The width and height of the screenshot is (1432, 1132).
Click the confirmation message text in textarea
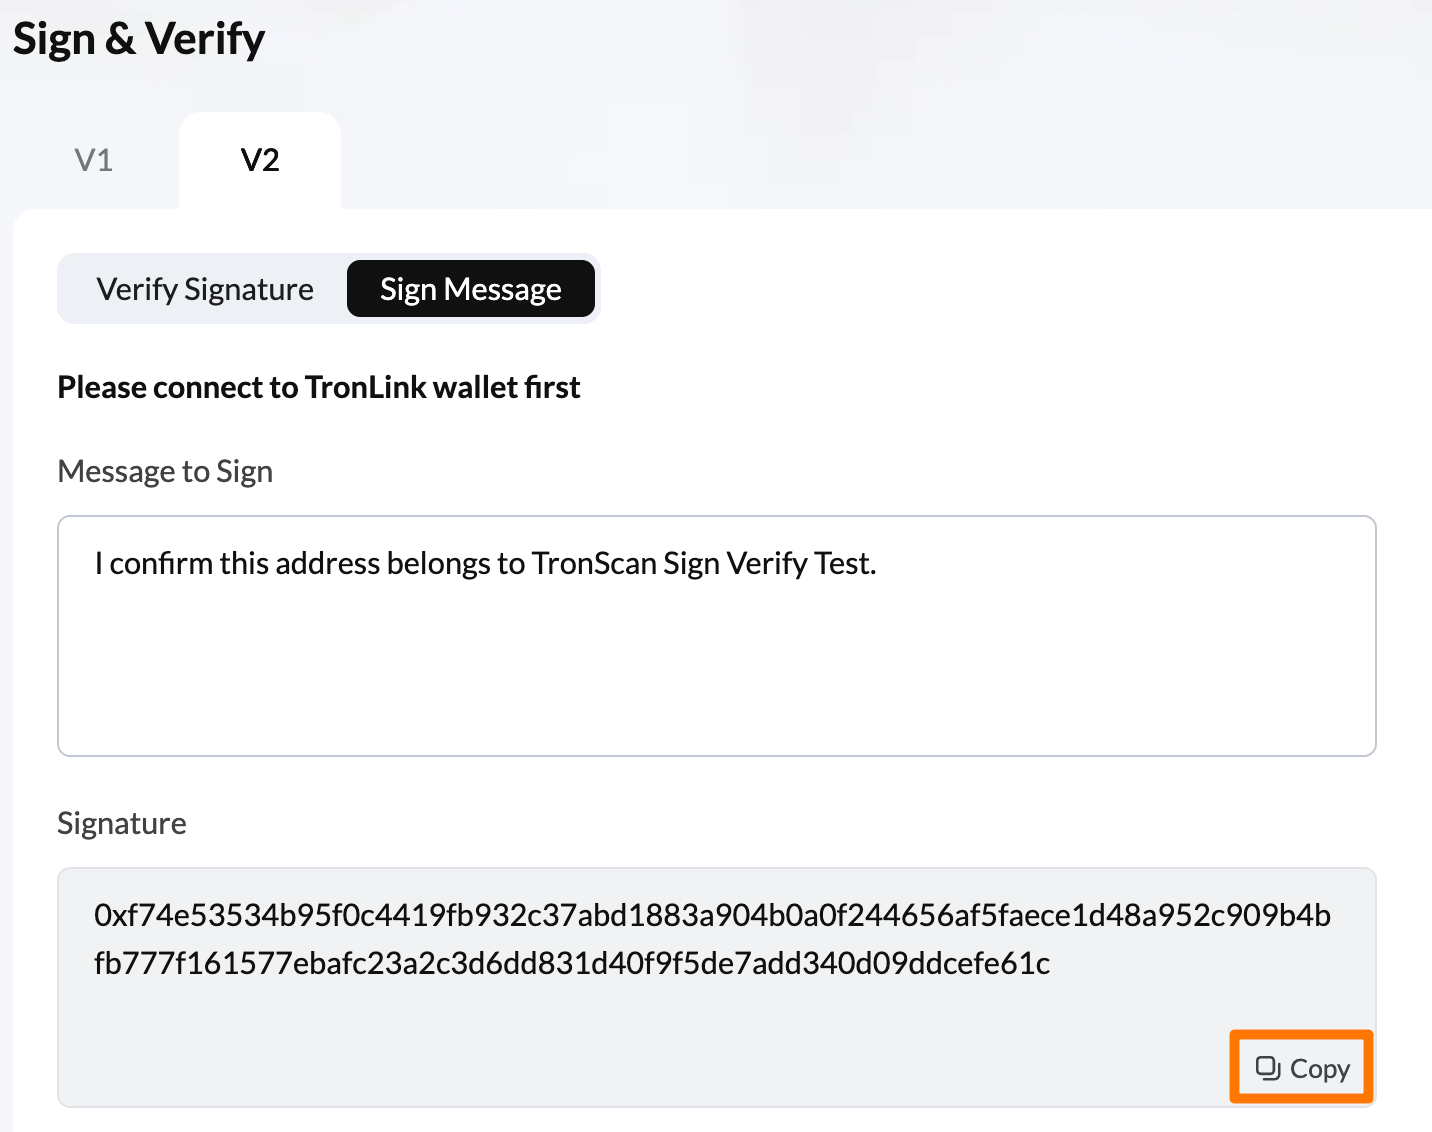point(485,564)
